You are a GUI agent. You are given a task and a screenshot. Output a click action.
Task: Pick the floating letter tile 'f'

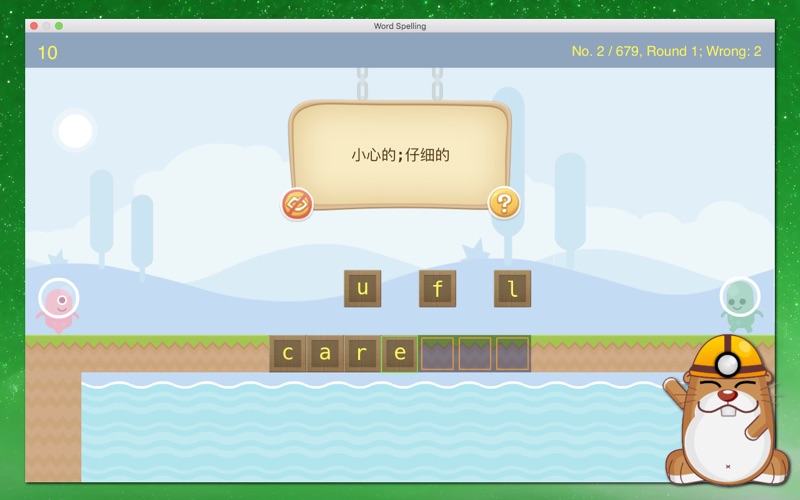437,288
